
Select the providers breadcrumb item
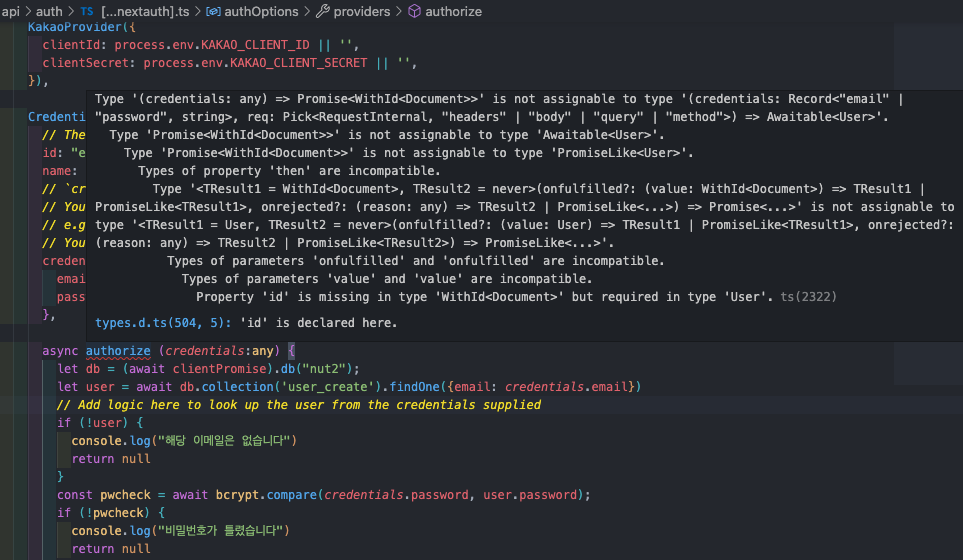coord(362,11)
